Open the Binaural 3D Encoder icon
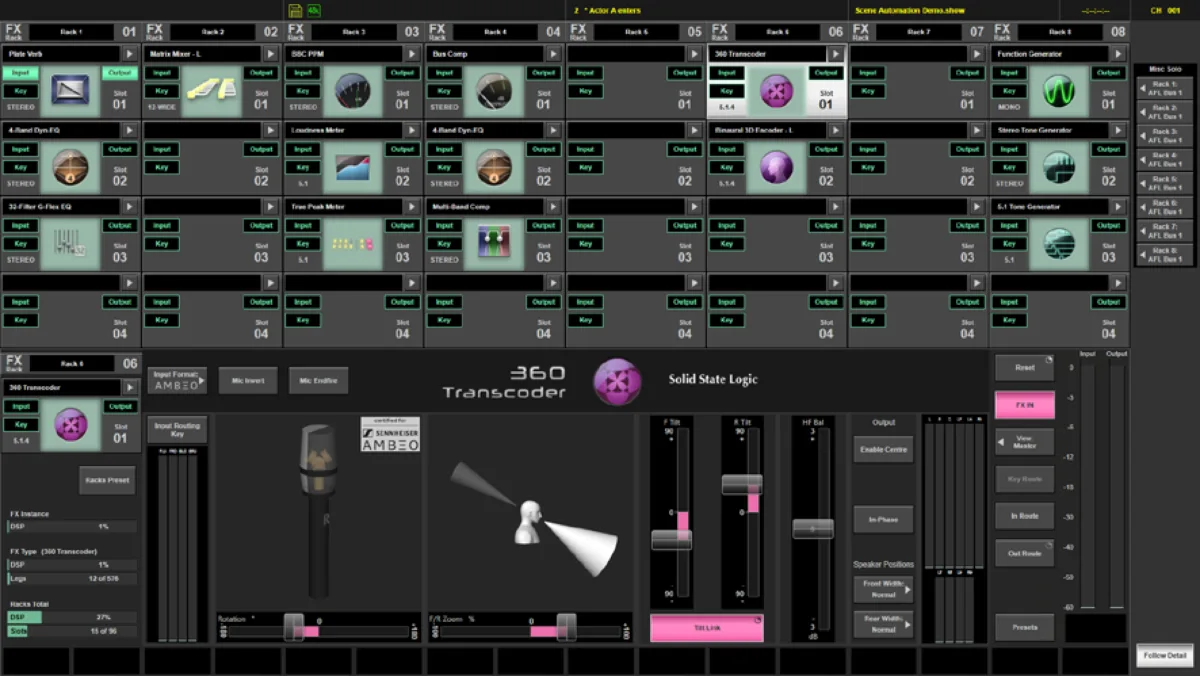The height and width of the screenshot is (676, 1200). (777, 167)
